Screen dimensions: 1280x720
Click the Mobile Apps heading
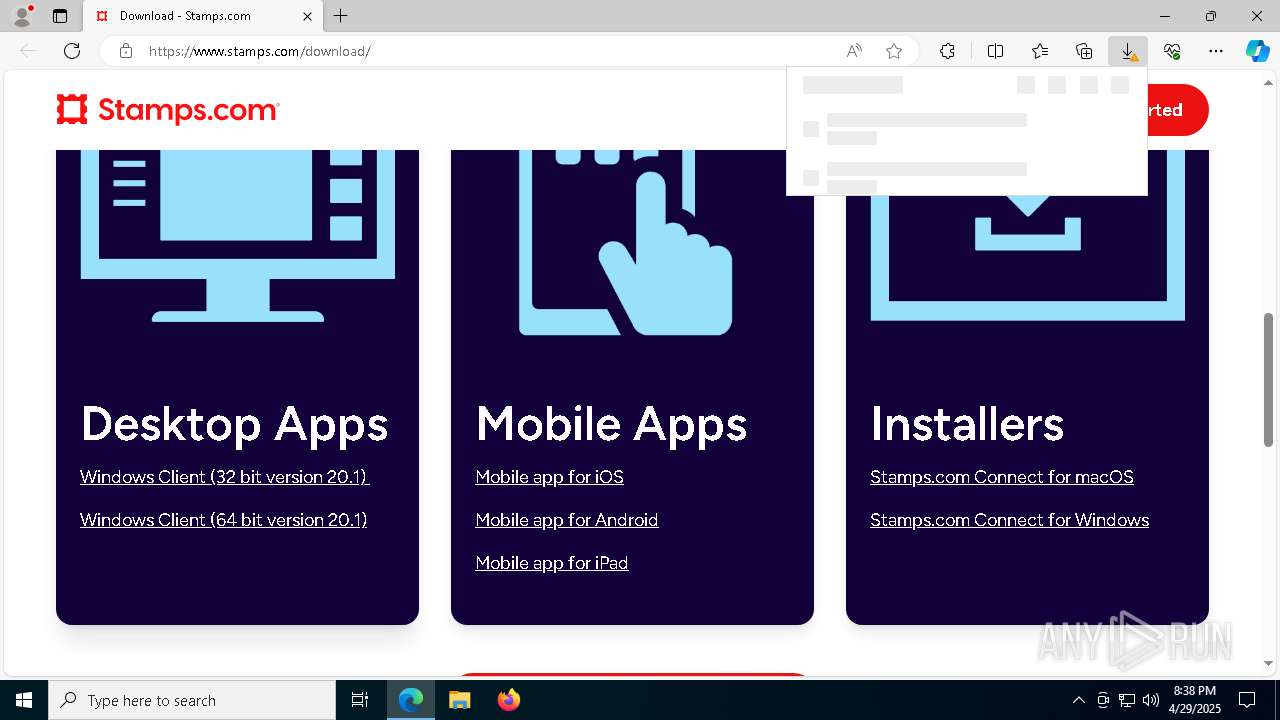tap(611, 424)
